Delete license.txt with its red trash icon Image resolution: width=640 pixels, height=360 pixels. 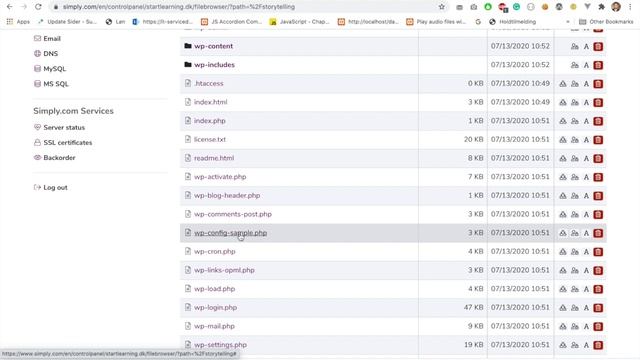point(598,140)
